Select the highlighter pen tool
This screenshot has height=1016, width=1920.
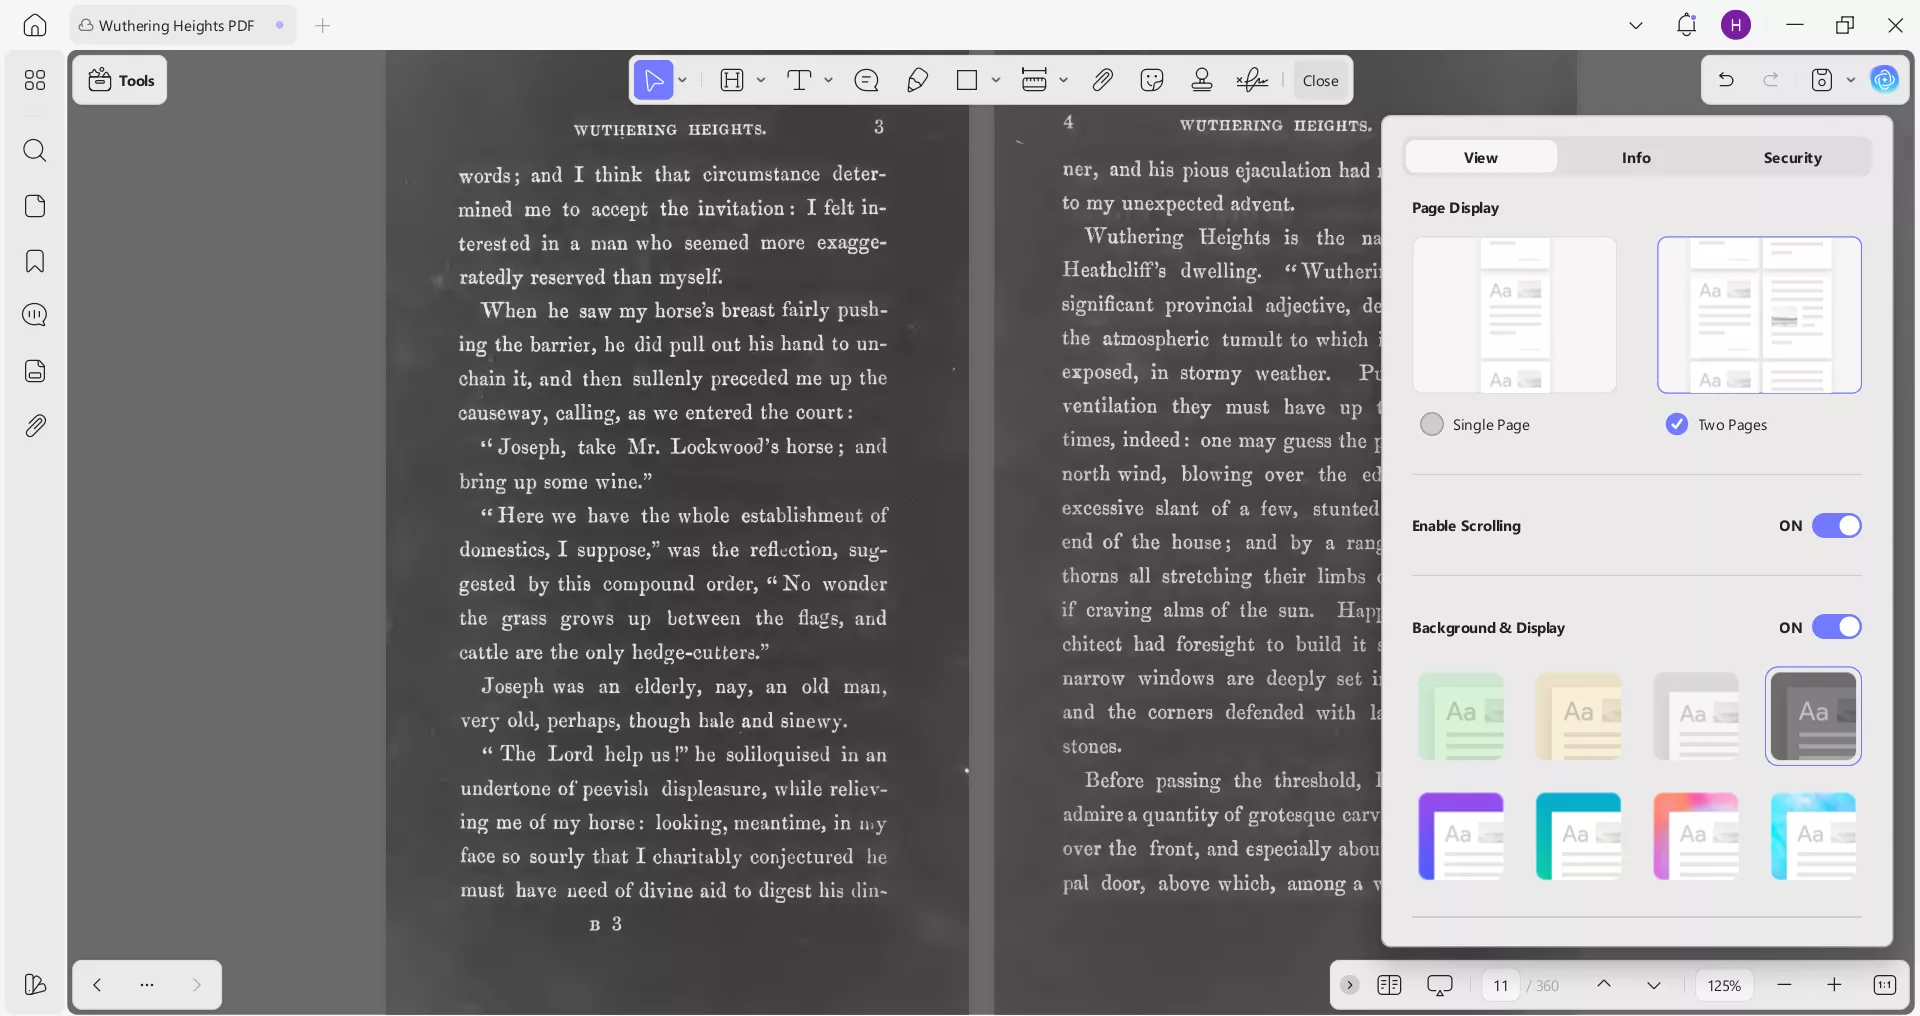pos(917,80)
